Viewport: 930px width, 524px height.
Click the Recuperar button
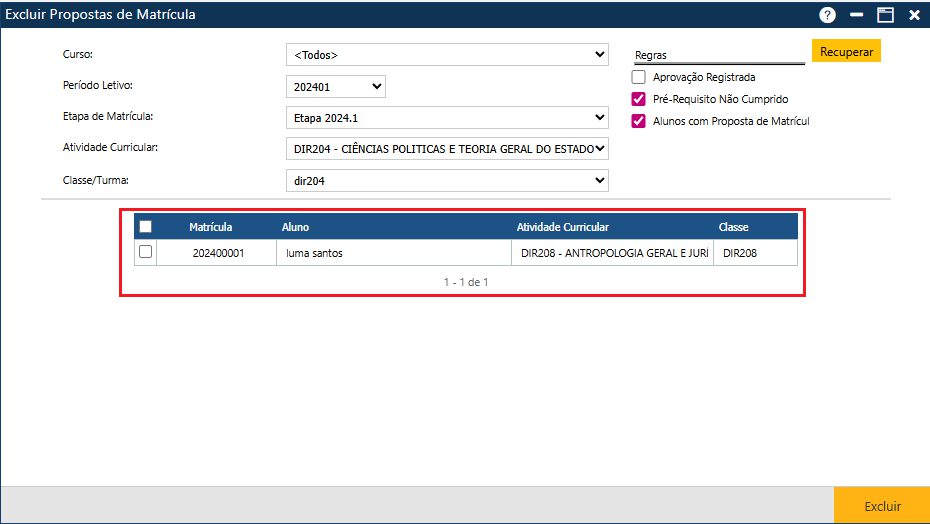(x=846, y=52)
